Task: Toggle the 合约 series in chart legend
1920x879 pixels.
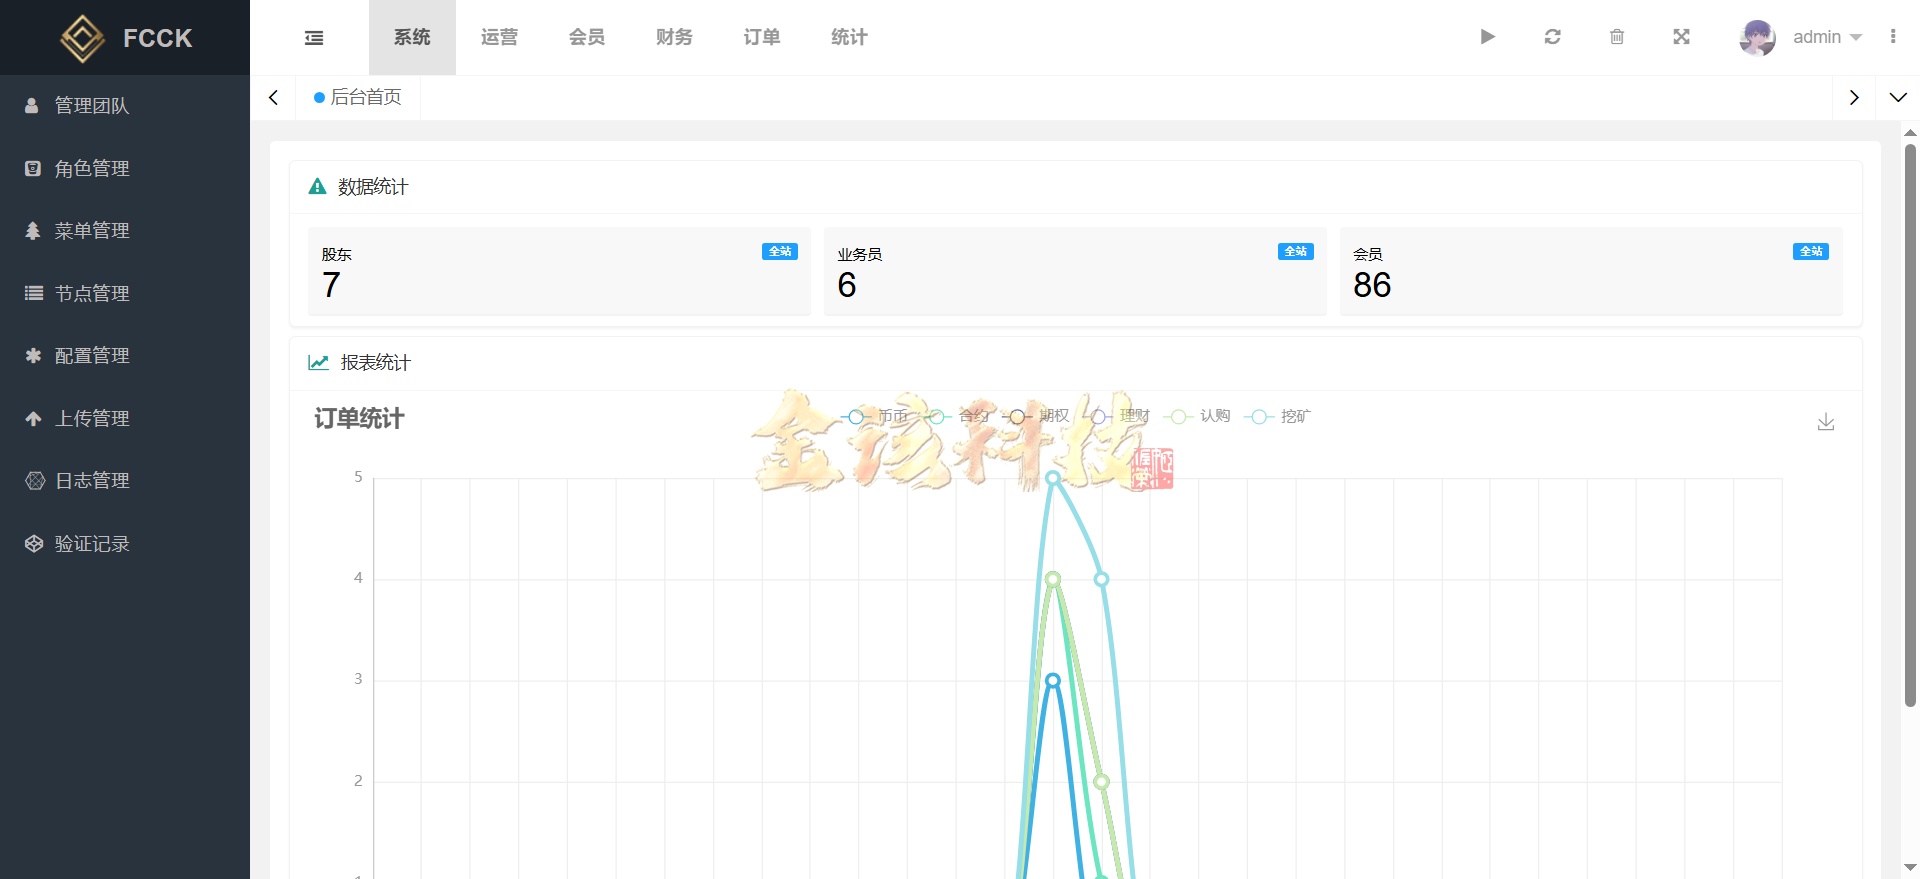Action: [956, 416]
